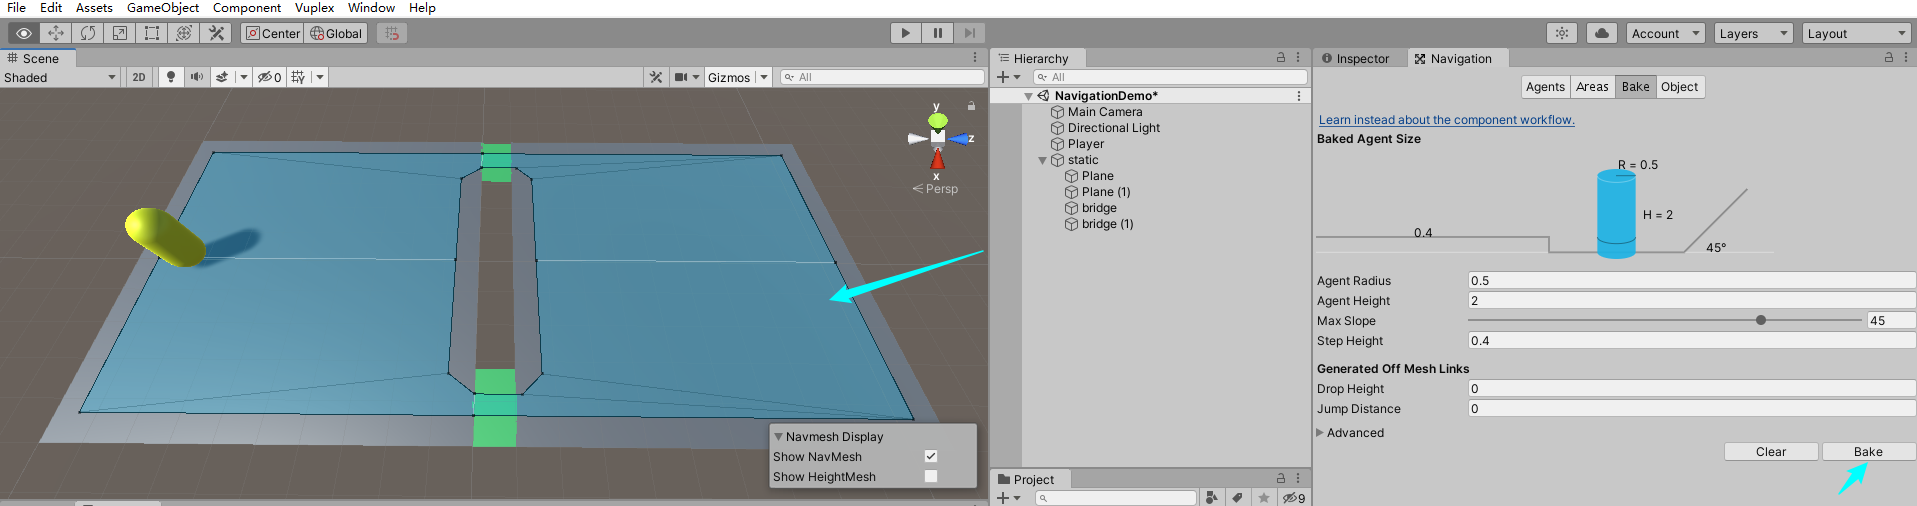Collapse the static object in Hierarchy

(x=1042, y=160)
